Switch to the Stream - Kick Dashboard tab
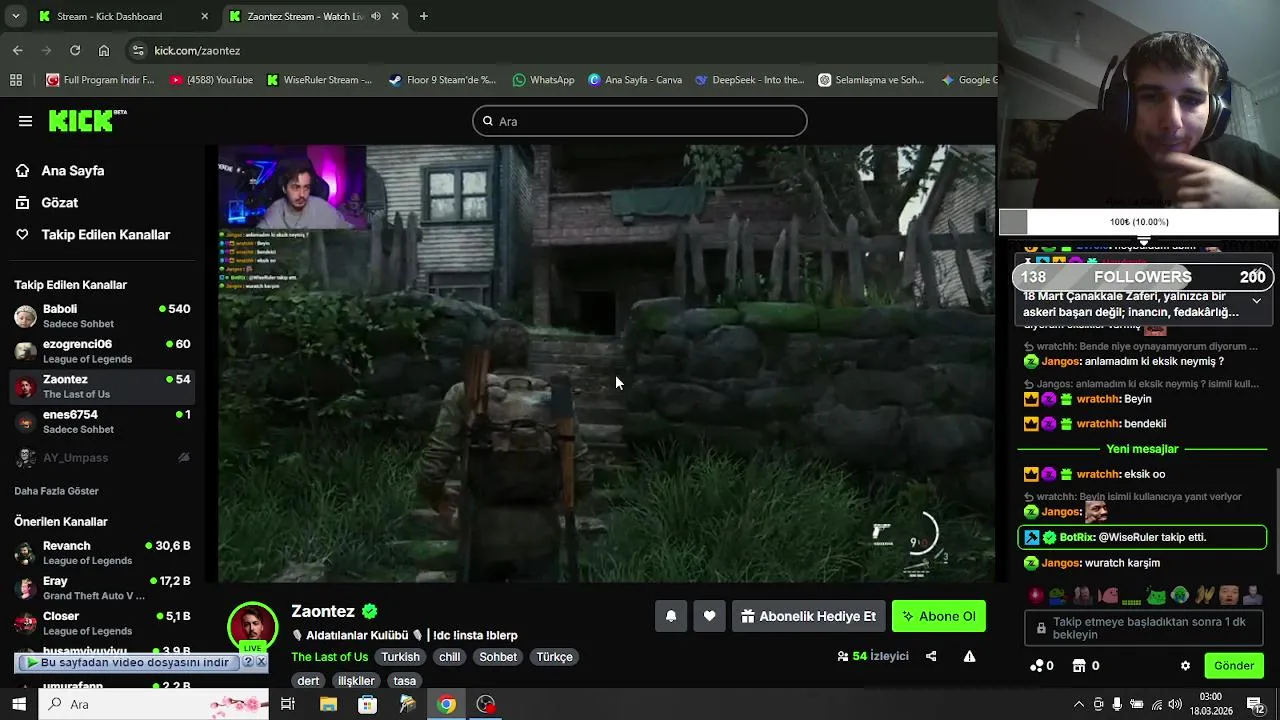This screenshot has height=720, width=1280. [x=109, y=16]
